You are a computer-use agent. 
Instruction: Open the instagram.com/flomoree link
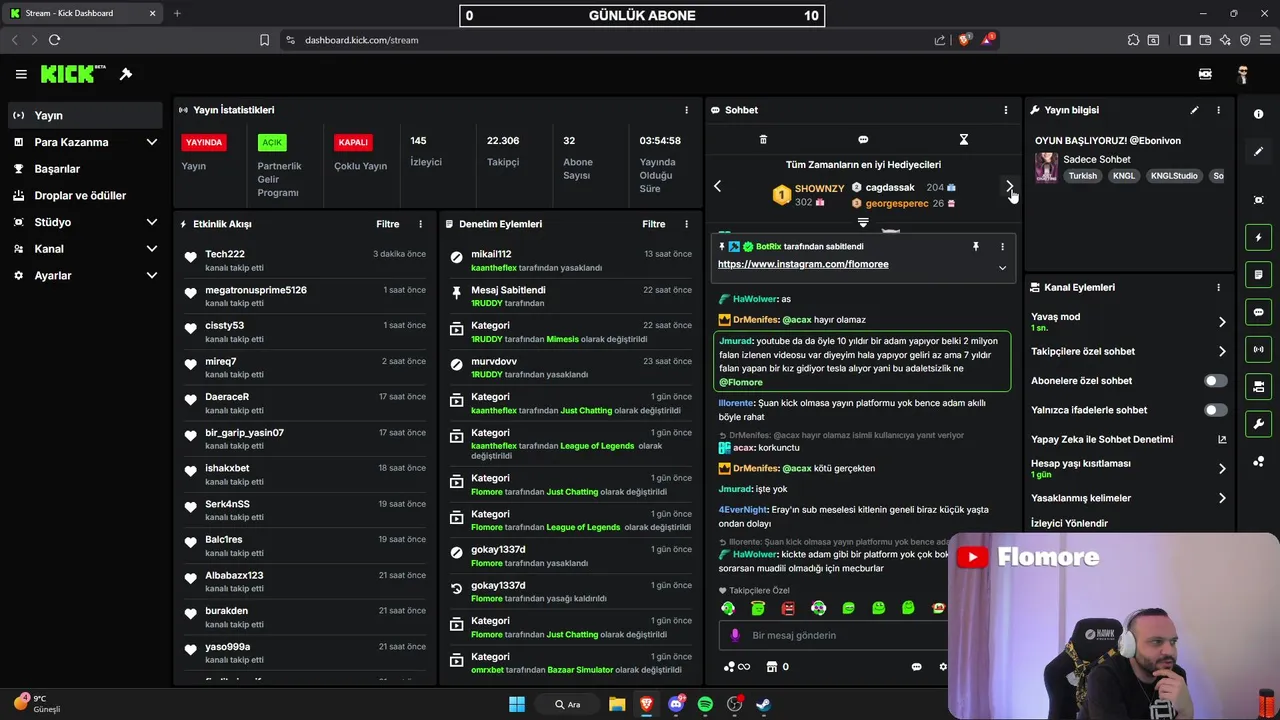803,264
